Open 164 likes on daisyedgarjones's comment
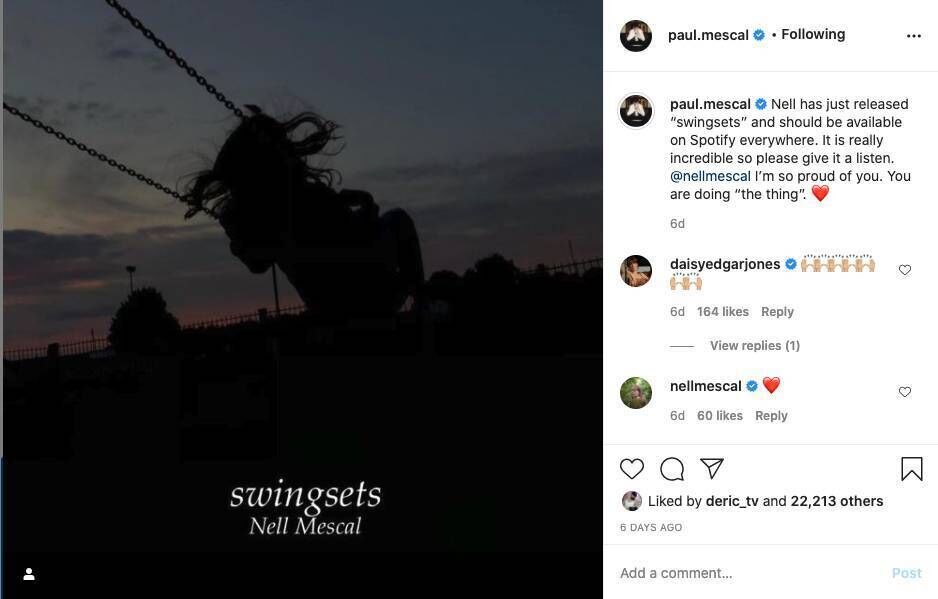 coord(722,312)
